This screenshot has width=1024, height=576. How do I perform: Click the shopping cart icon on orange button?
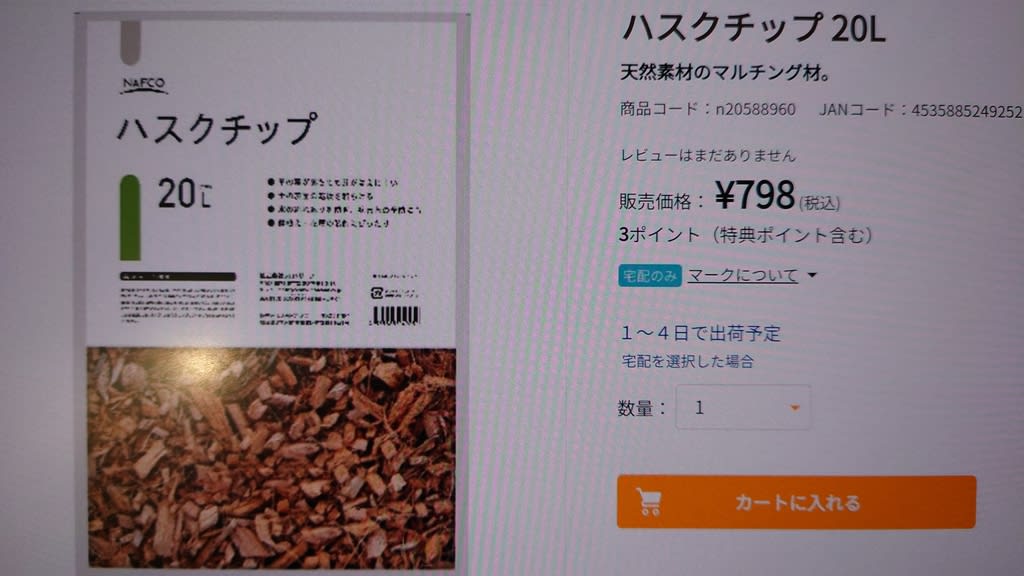coord(649,502)
